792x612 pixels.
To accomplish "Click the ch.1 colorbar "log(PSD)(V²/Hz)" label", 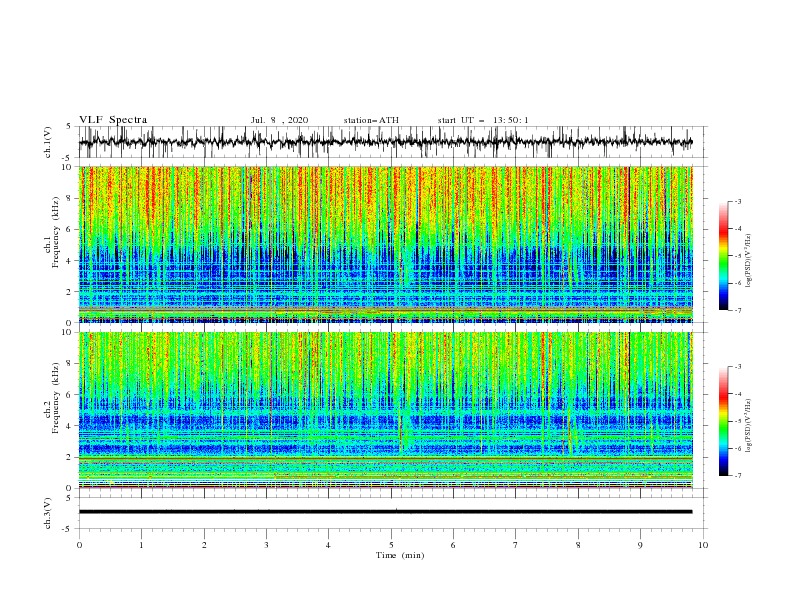I will pyautogui.click(x=749, y=261).
